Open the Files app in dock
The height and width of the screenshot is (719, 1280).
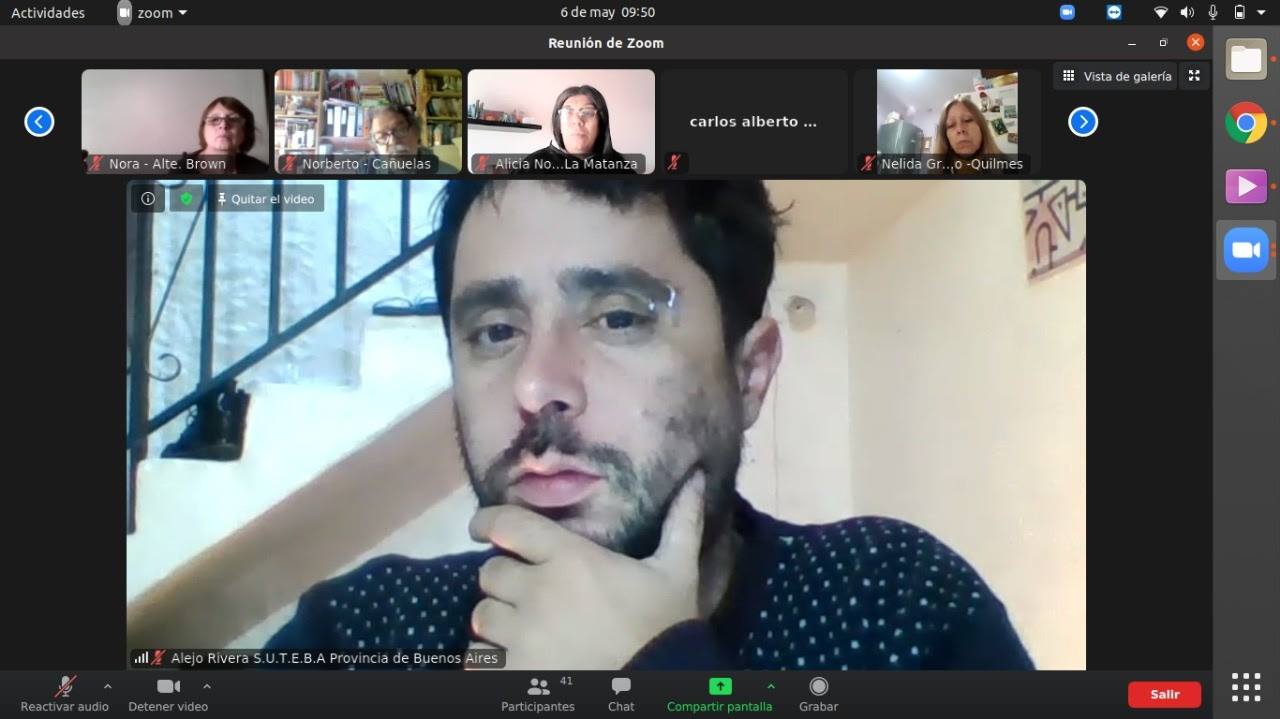1246,60
